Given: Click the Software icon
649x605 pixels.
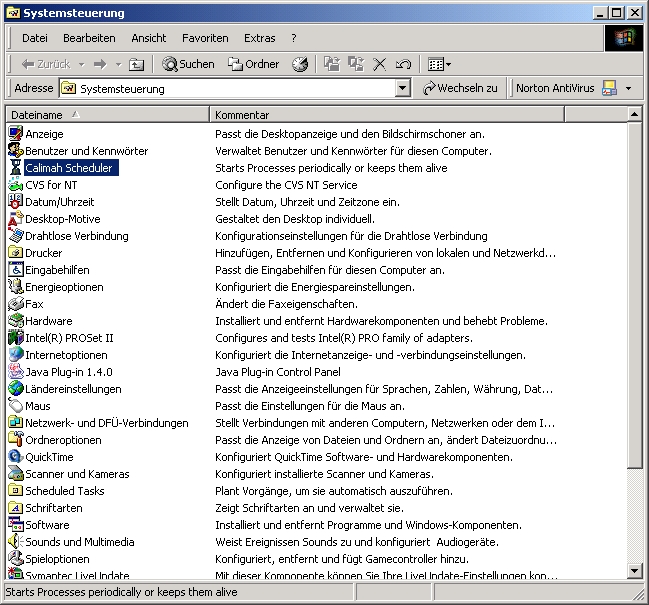Looking at the screenshot, I should pos(16,524).
